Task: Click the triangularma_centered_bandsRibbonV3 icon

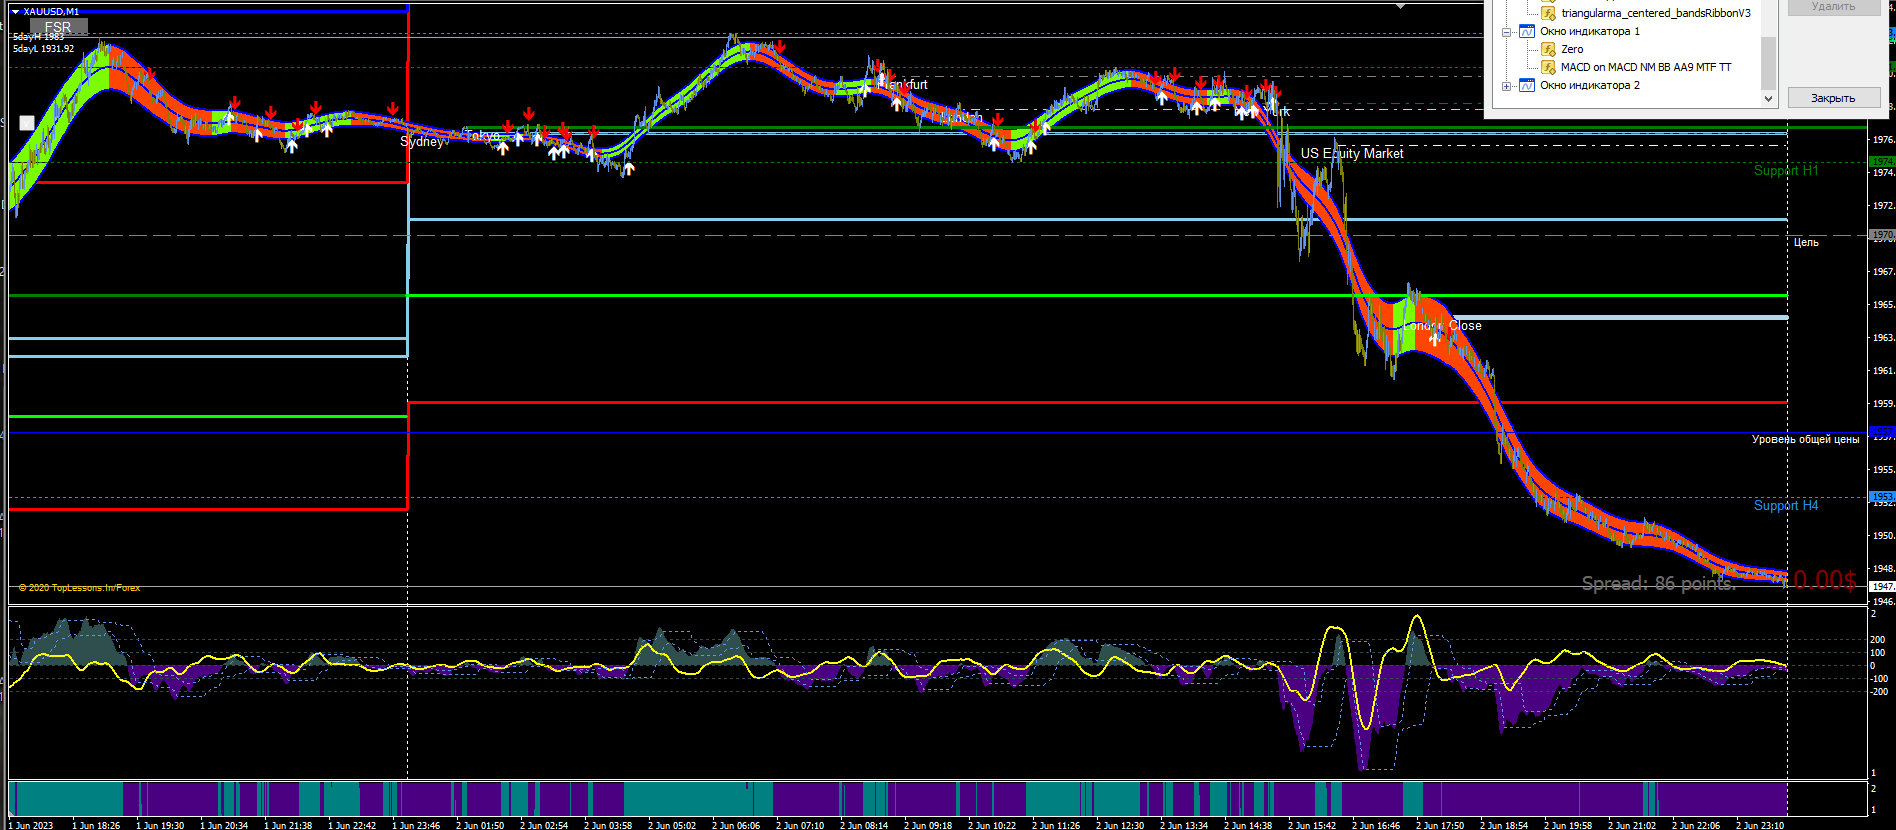Action: point(1548,13)
